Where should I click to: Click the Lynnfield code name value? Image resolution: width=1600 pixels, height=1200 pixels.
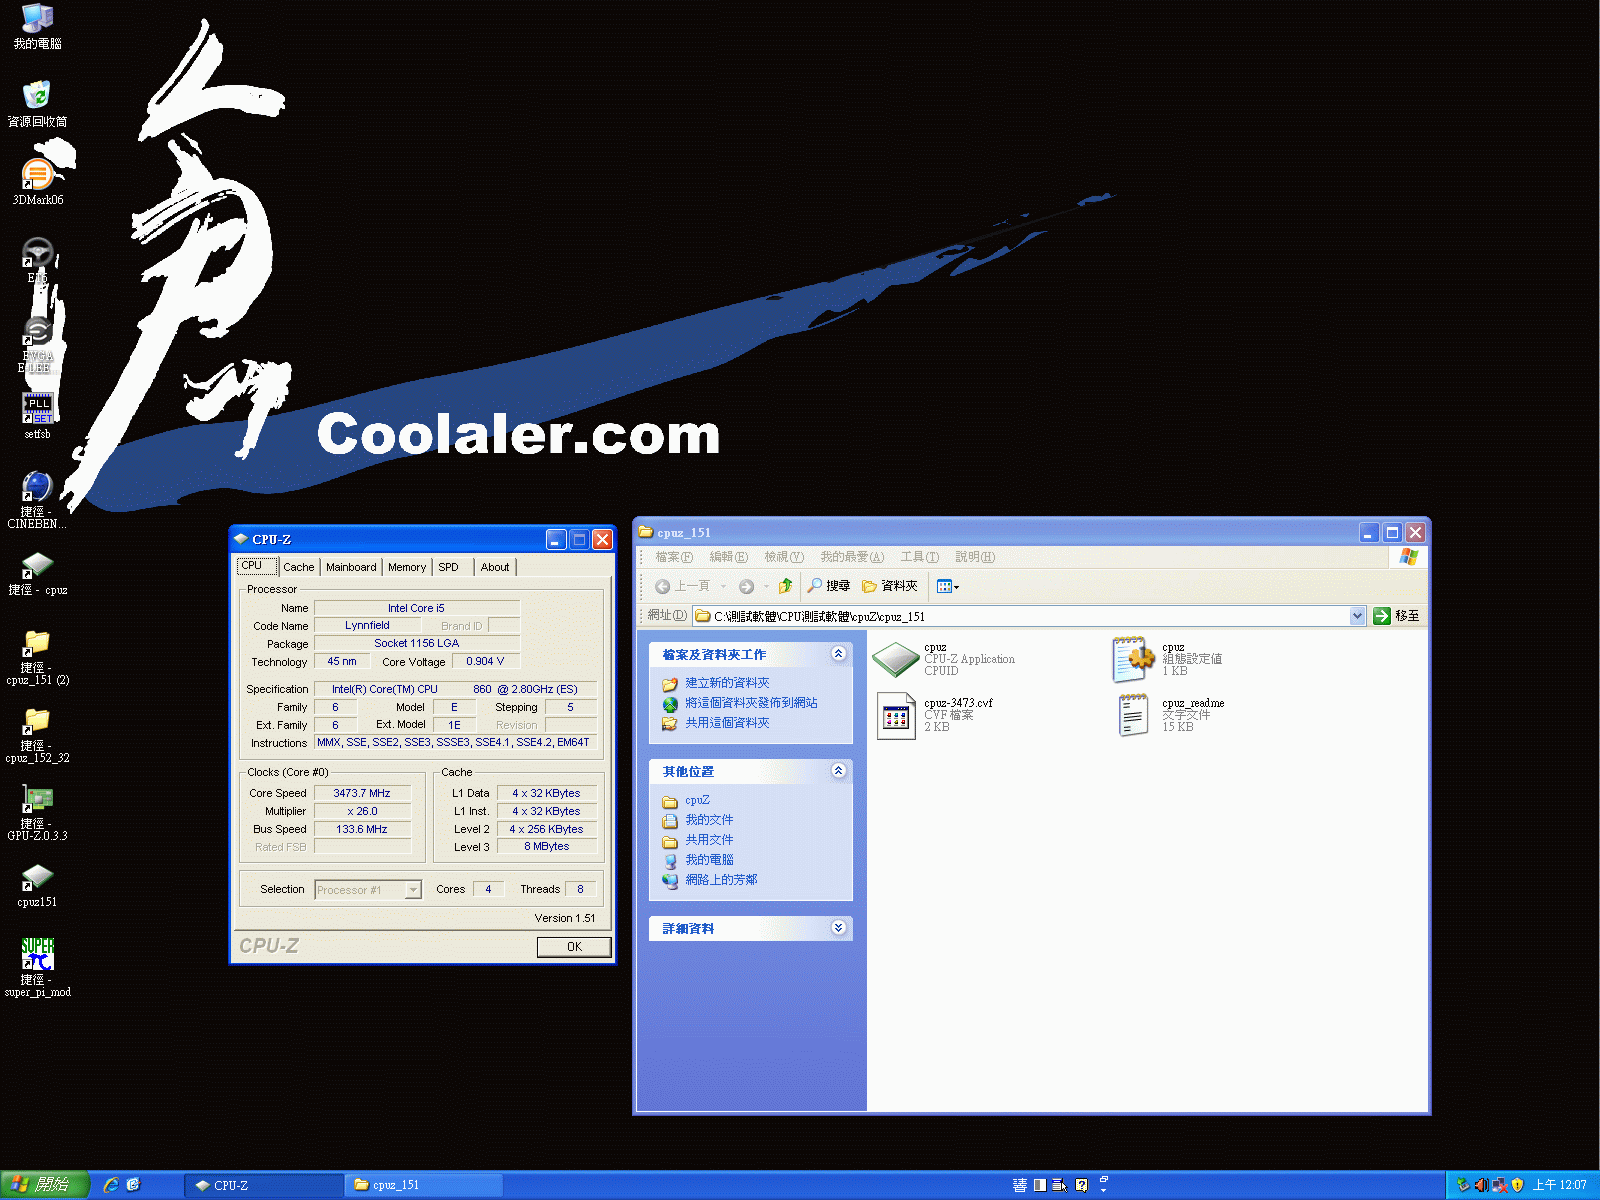[367, 625]
